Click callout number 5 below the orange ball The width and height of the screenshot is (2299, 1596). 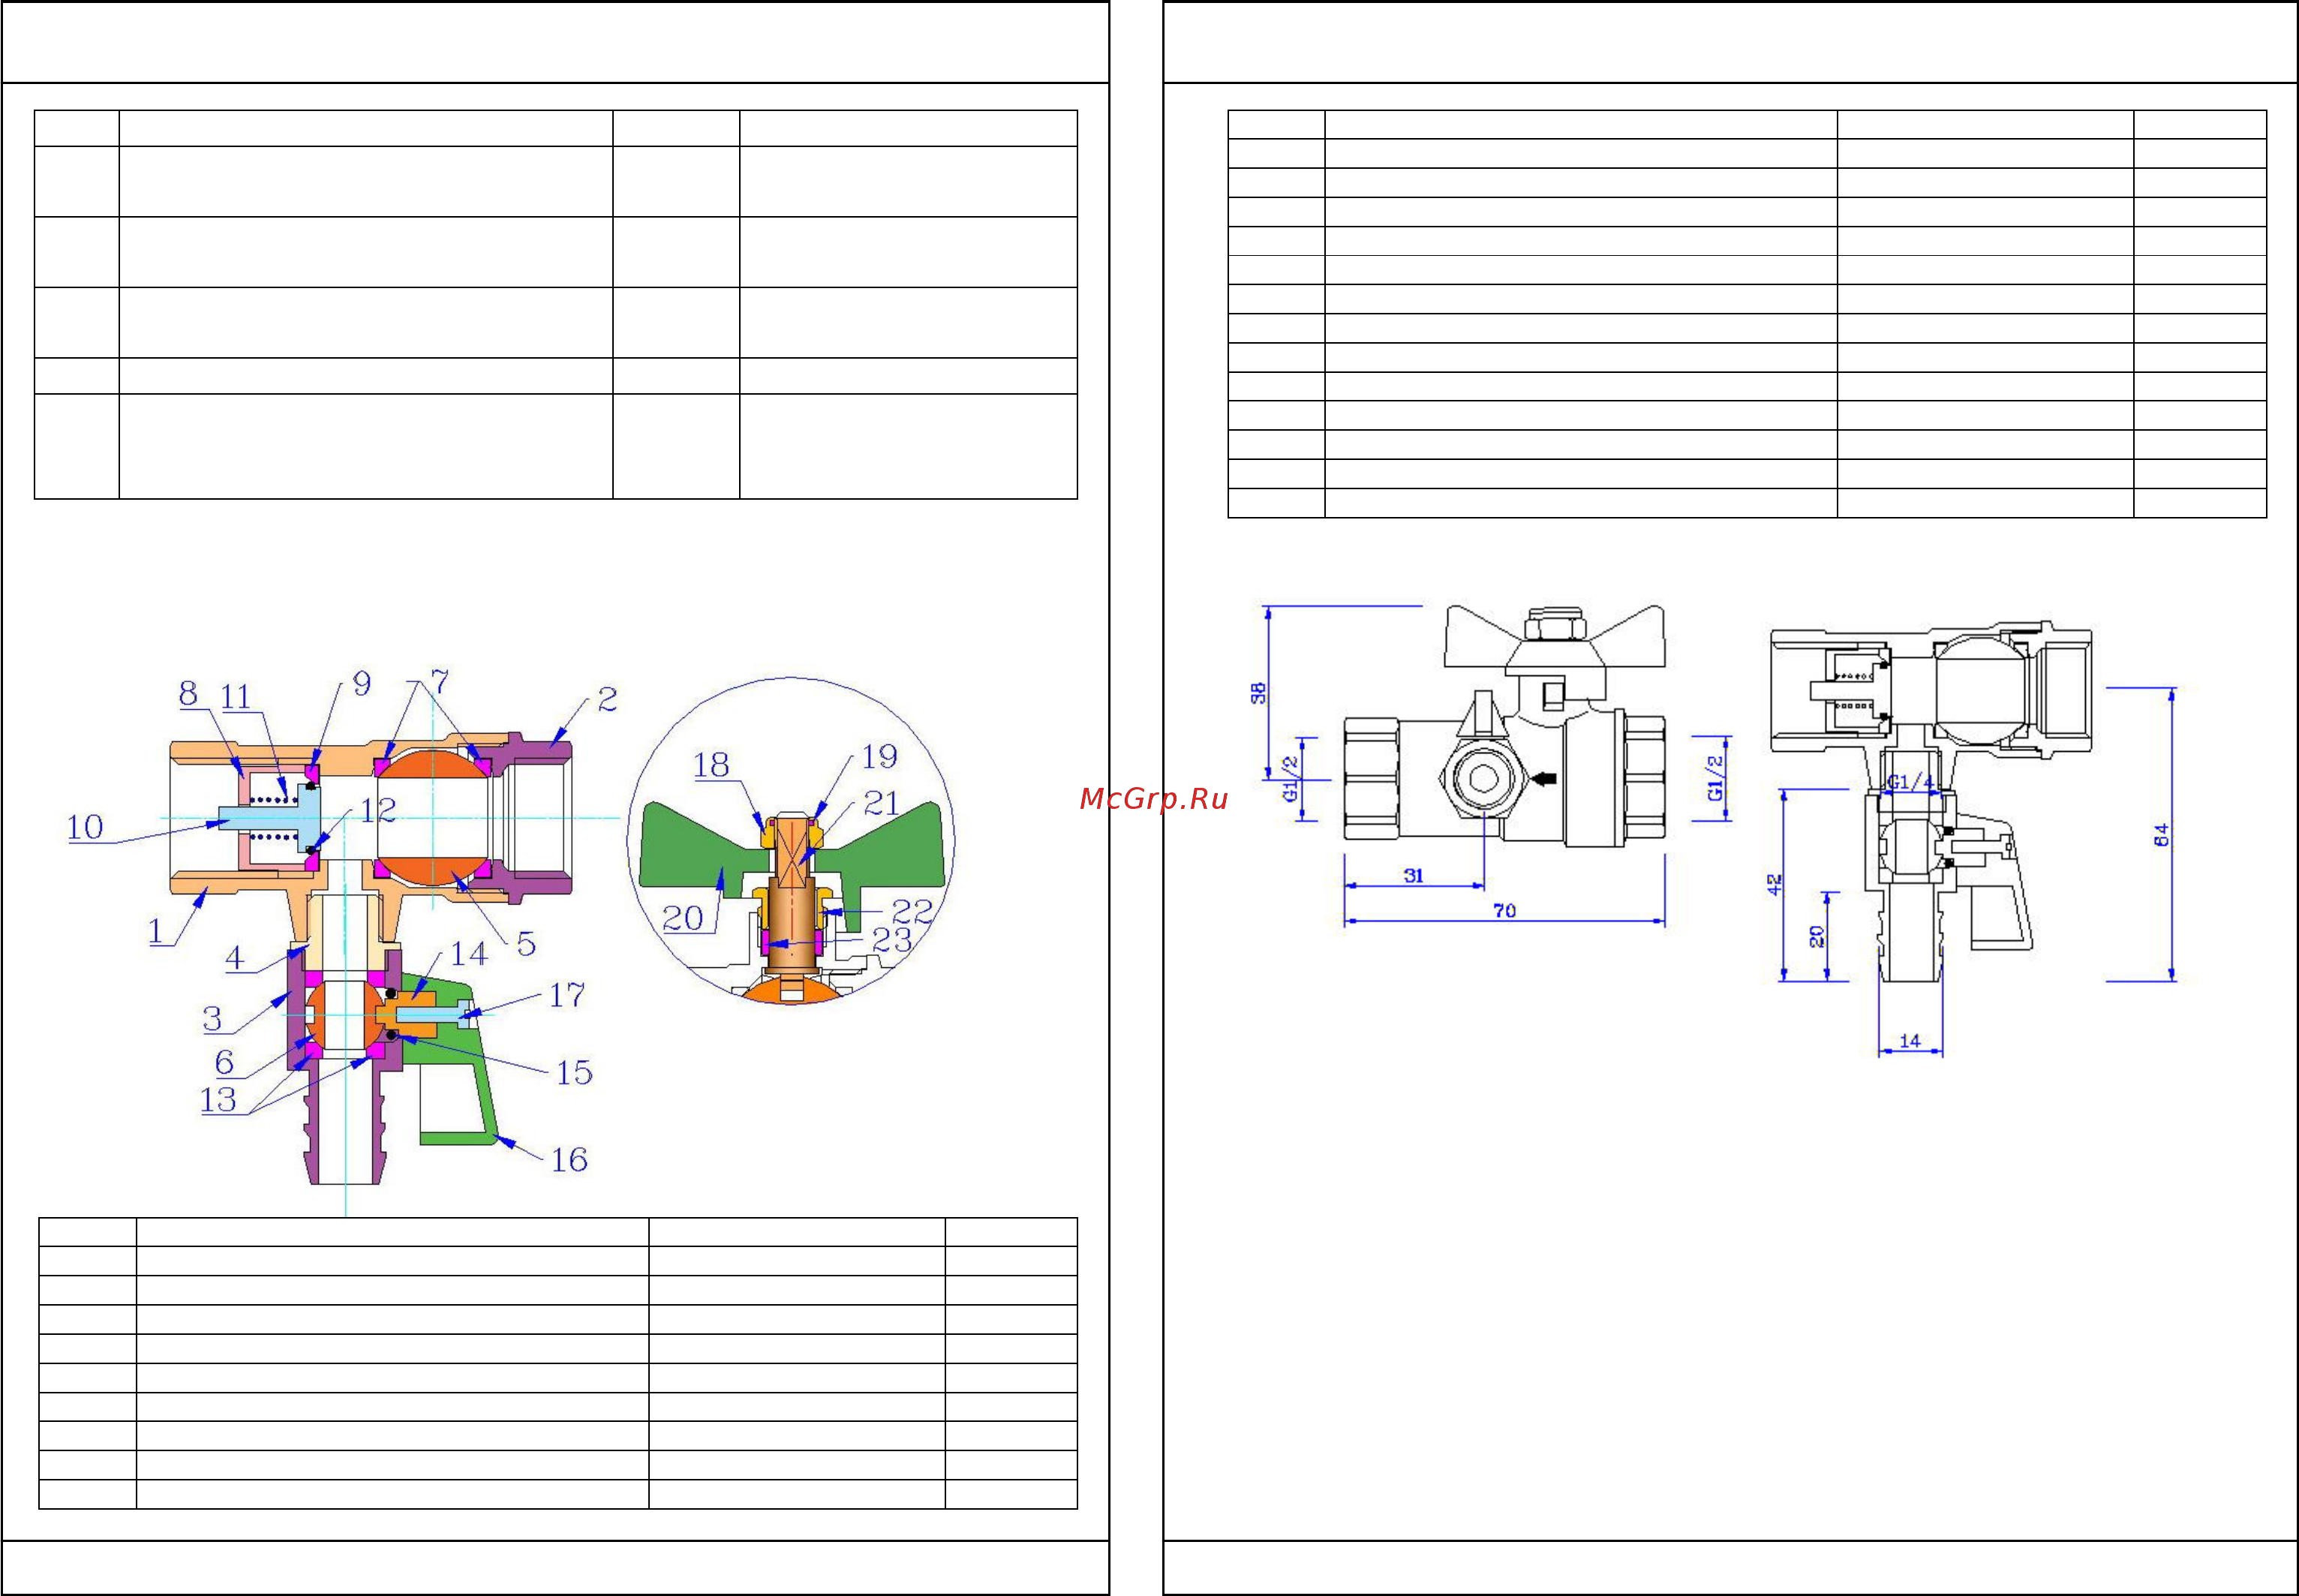tap(526, 944)
